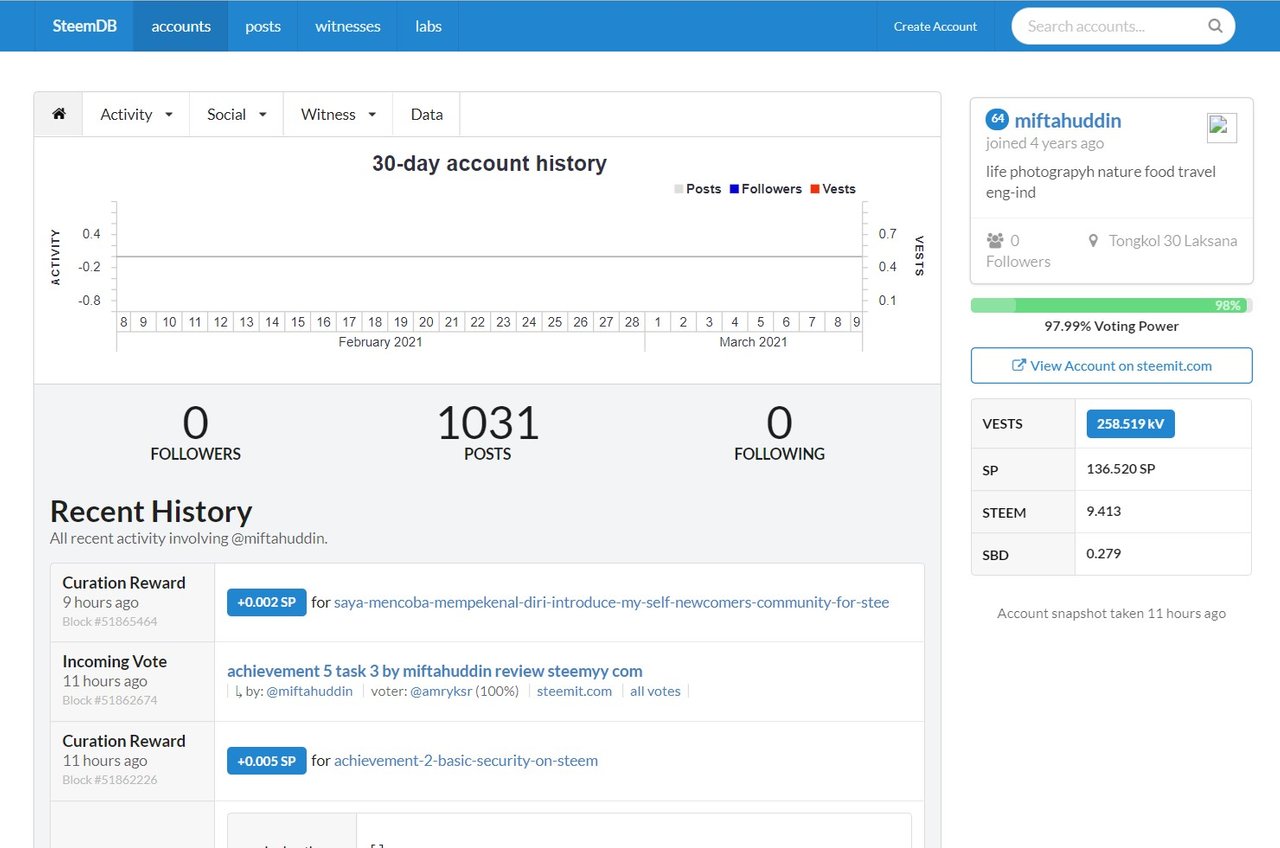Click the 0 FOLLOWING count

click(779, 433)
